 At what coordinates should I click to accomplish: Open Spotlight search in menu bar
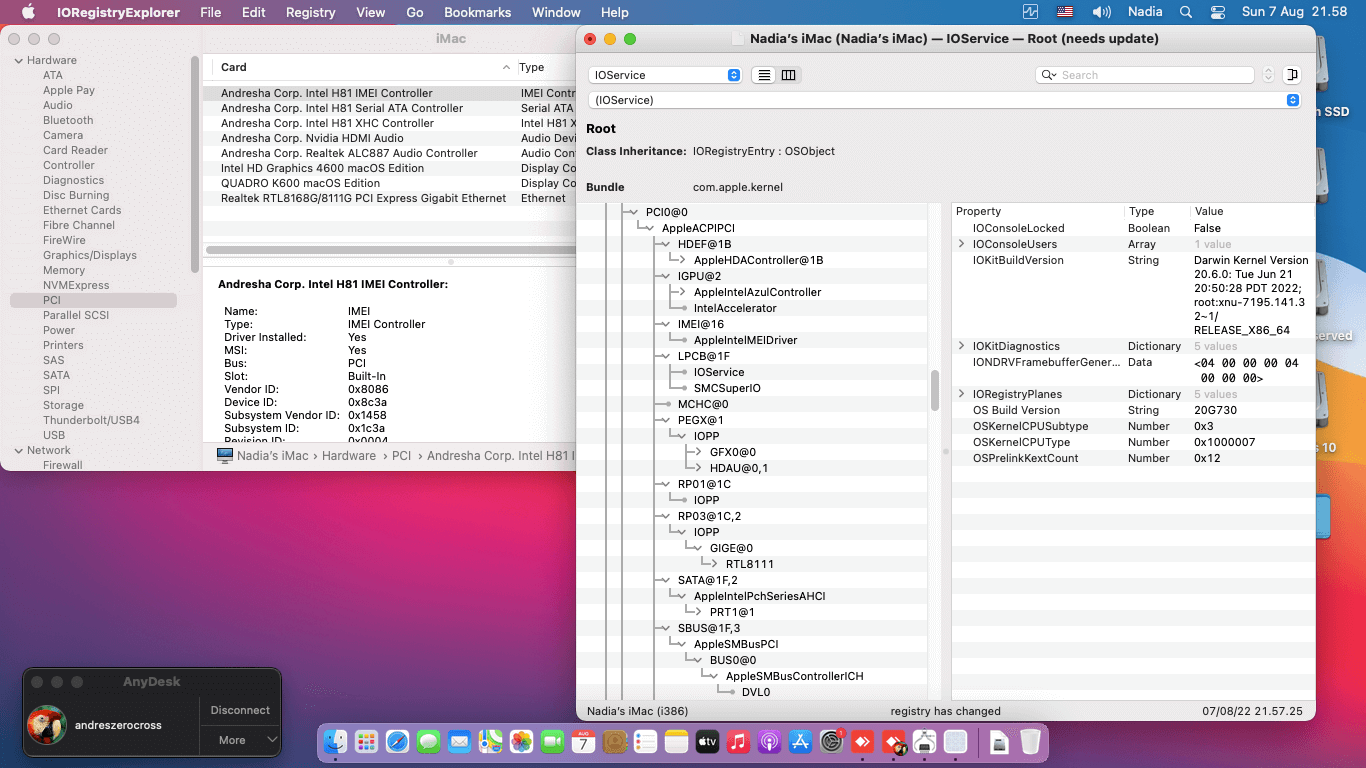(x=1186, y=12)
